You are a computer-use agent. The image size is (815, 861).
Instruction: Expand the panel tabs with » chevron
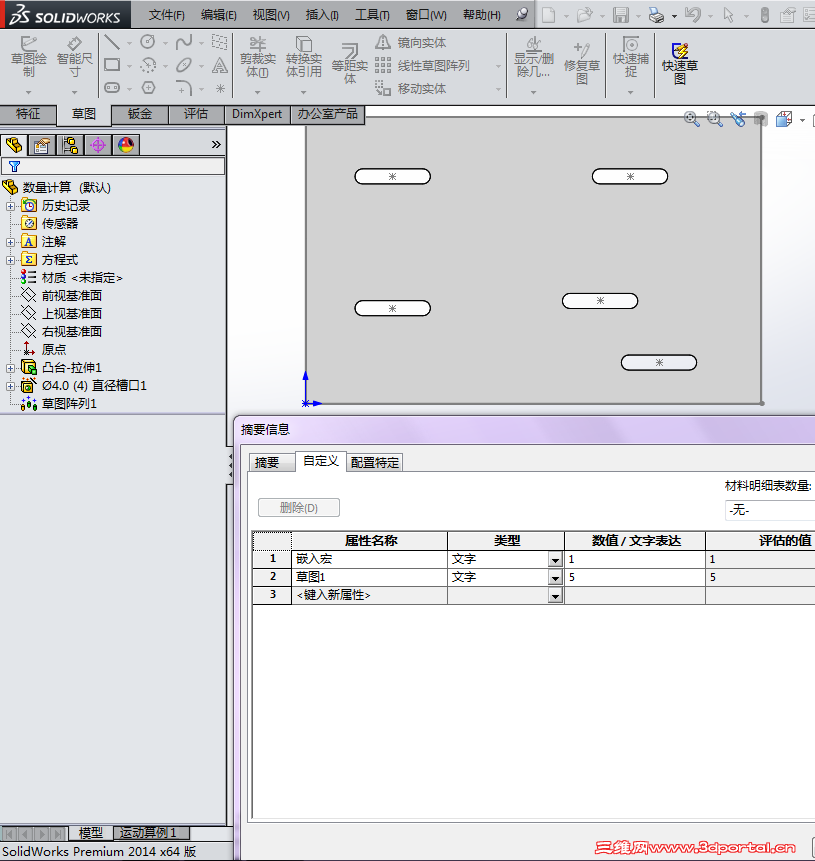pos(216,144)
